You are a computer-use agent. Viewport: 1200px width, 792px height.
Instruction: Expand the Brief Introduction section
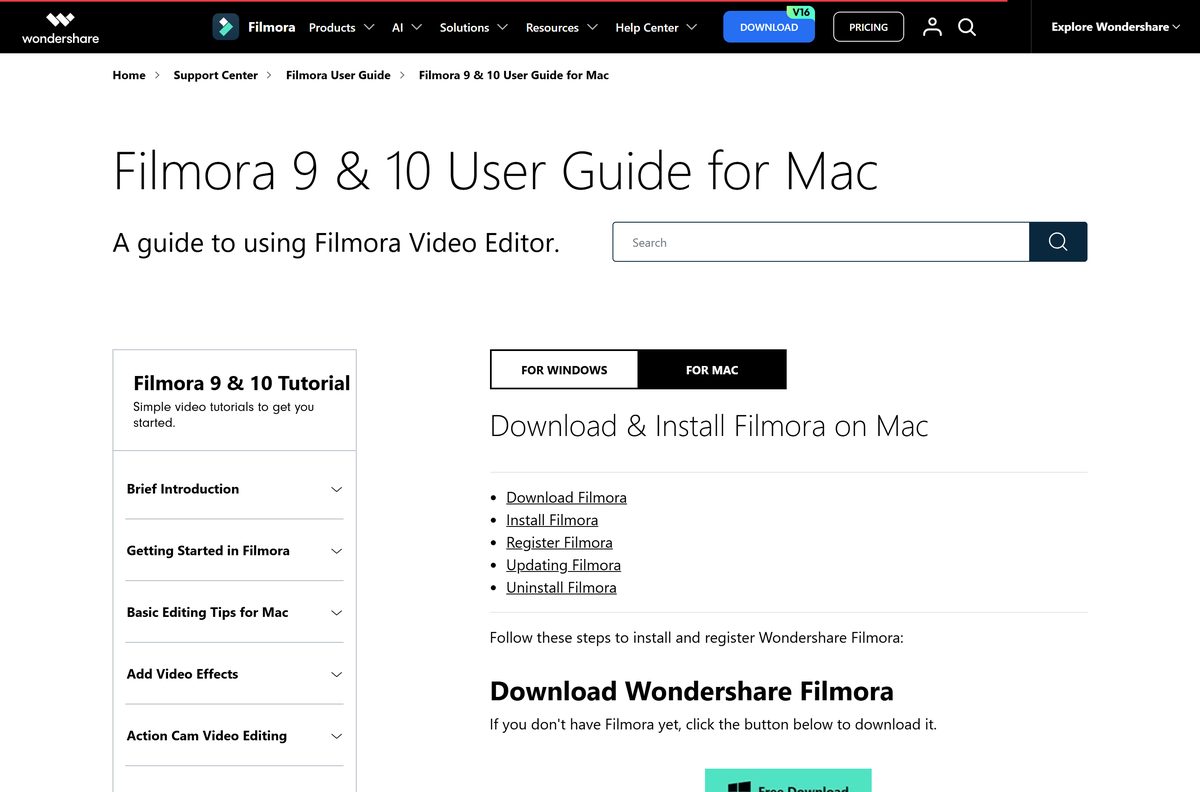click(x=234, y=489)
